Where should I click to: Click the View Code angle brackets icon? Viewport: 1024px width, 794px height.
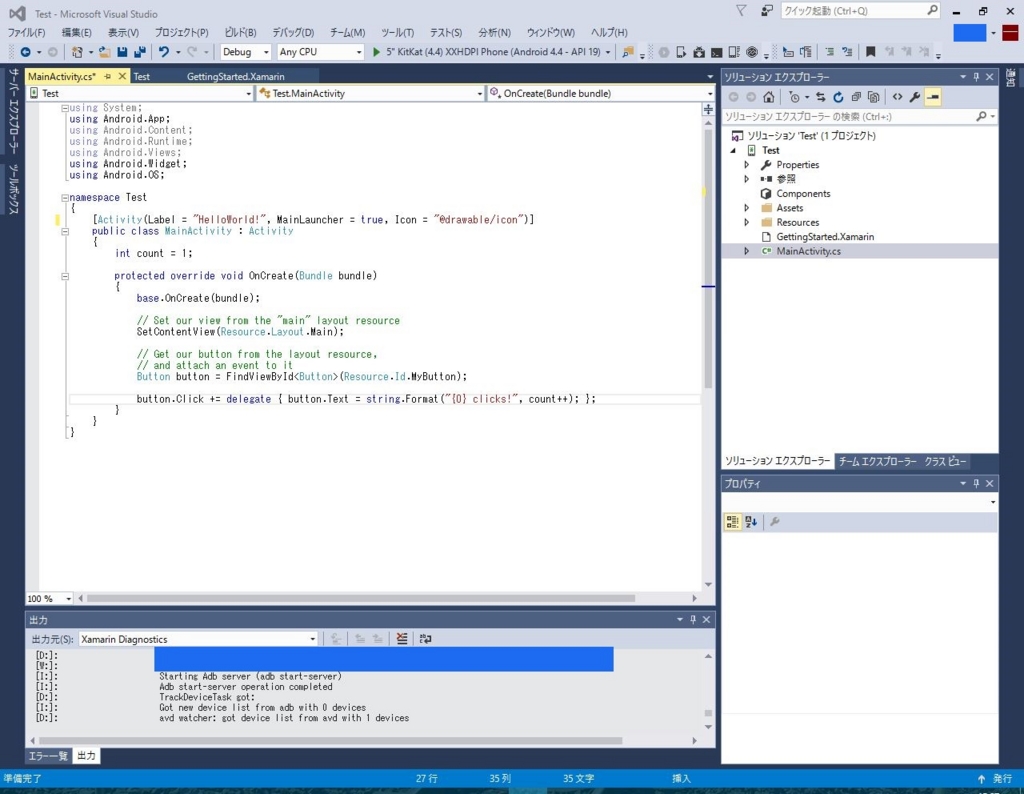coord(897,97)
